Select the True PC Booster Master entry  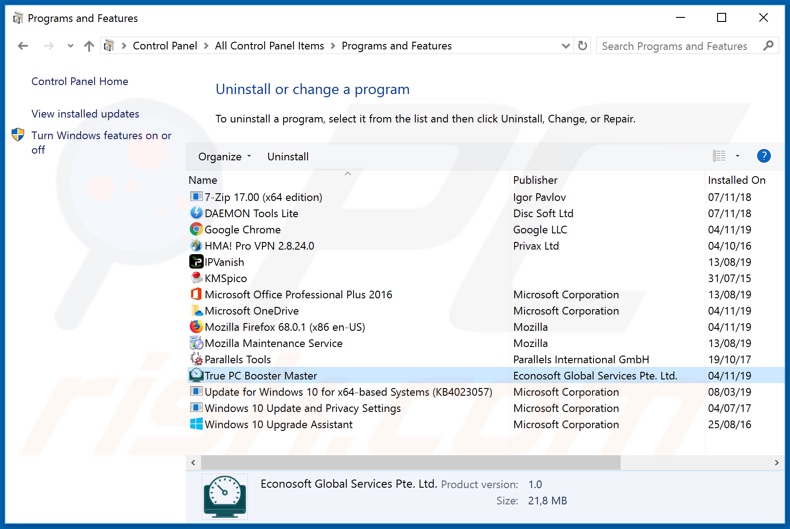(x=486, y=375)
